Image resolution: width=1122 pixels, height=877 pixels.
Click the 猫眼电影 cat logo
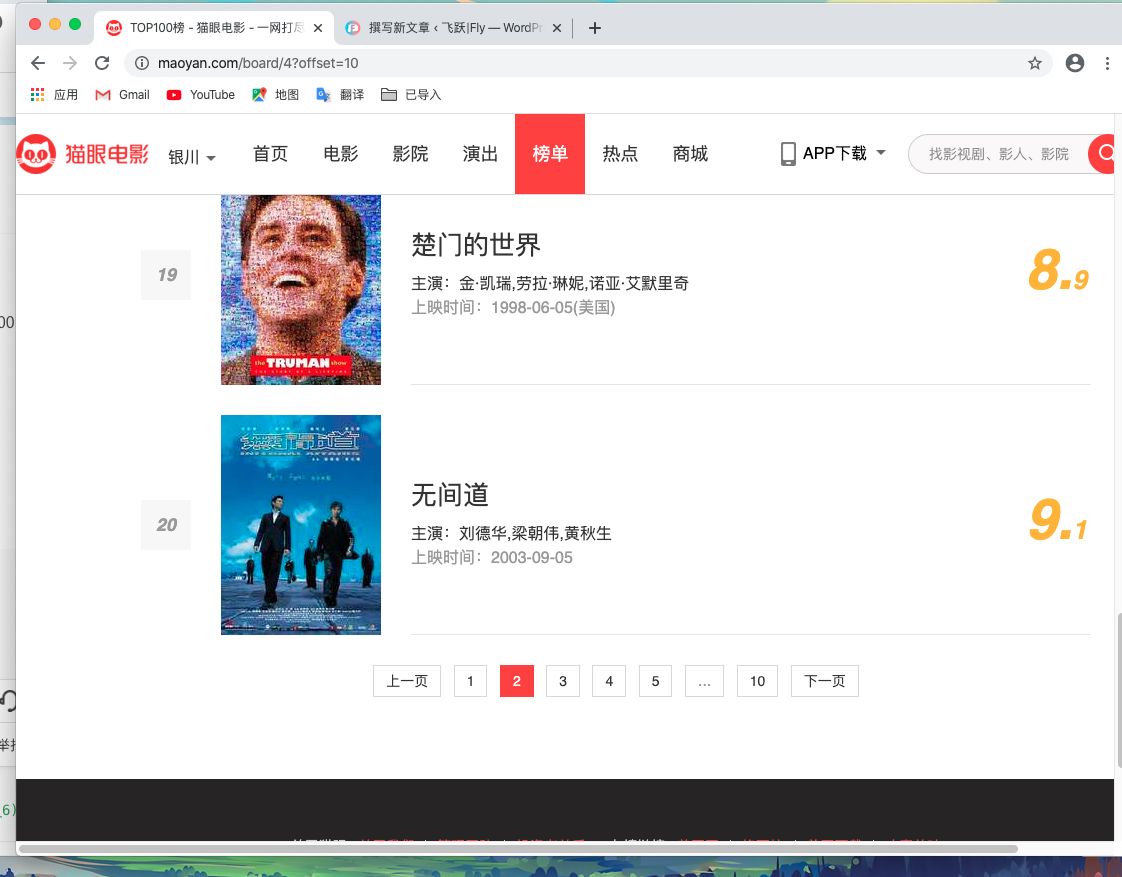(82, 154)
